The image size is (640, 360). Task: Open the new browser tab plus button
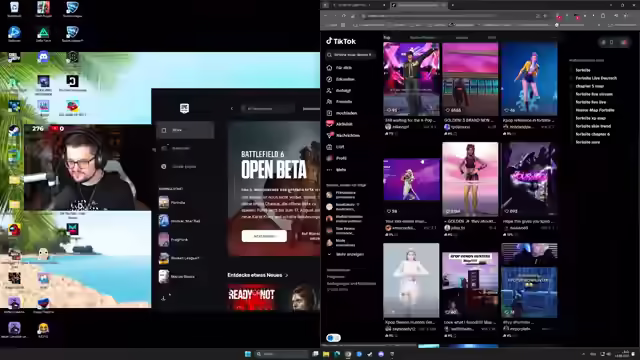(453, 5)
